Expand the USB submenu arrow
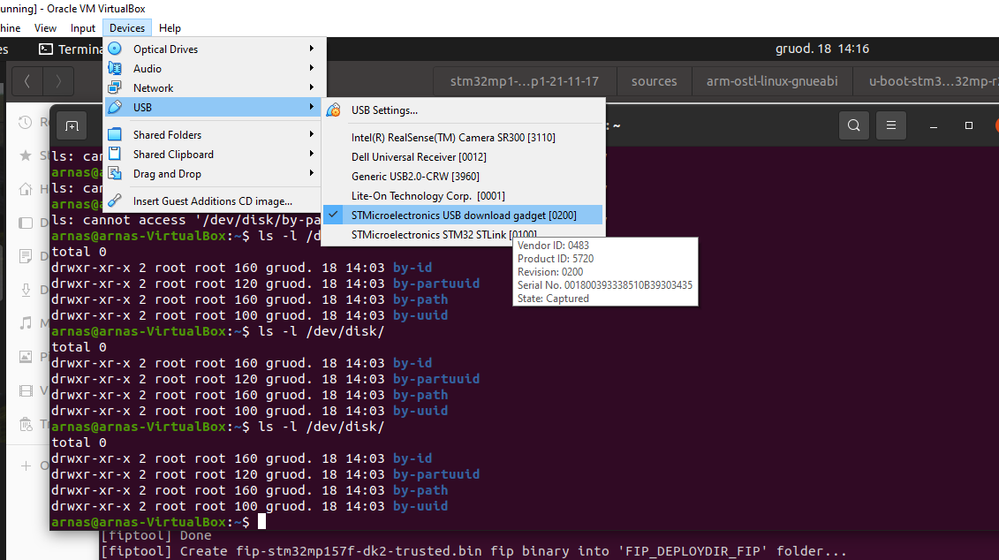999x560 pixels. click(x=312, y=107)
